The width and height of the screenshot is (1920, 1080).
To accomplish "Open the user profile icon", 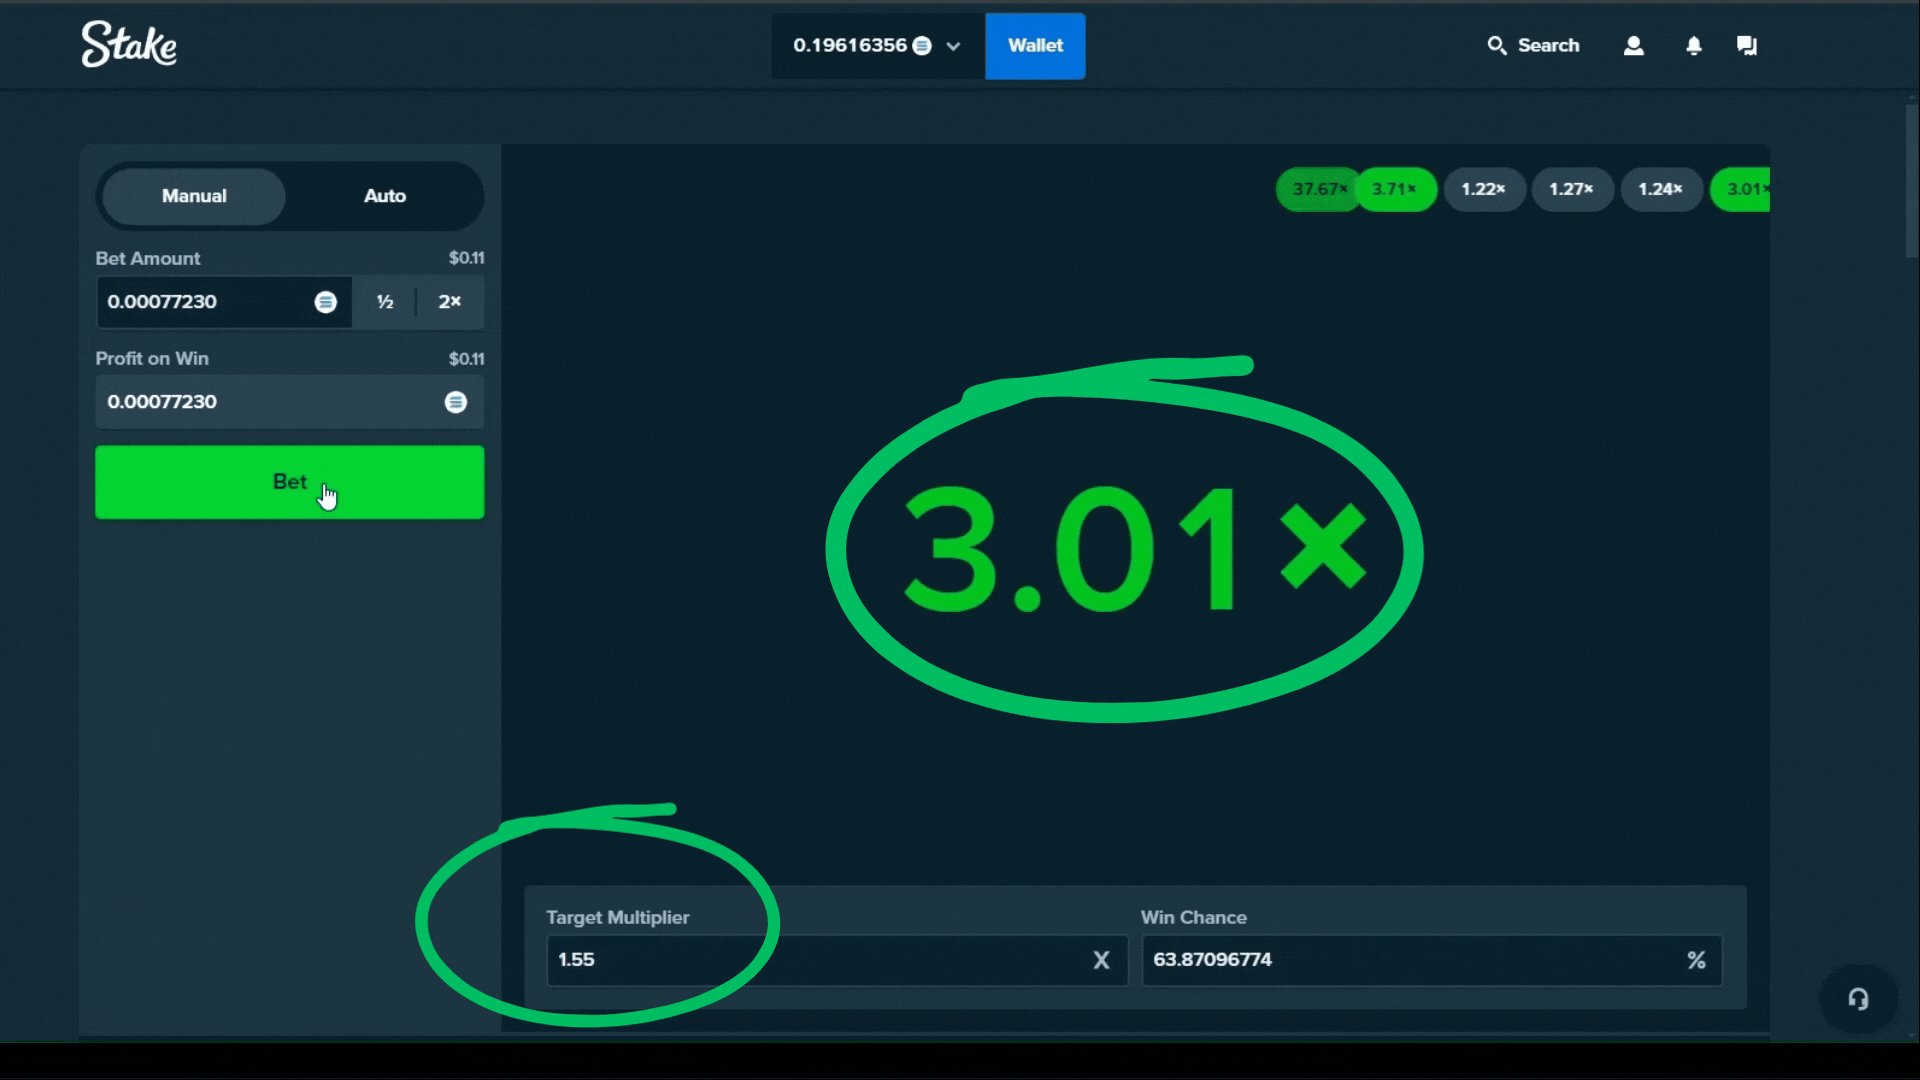I will pyautogui.click(x=1634, y=45).
